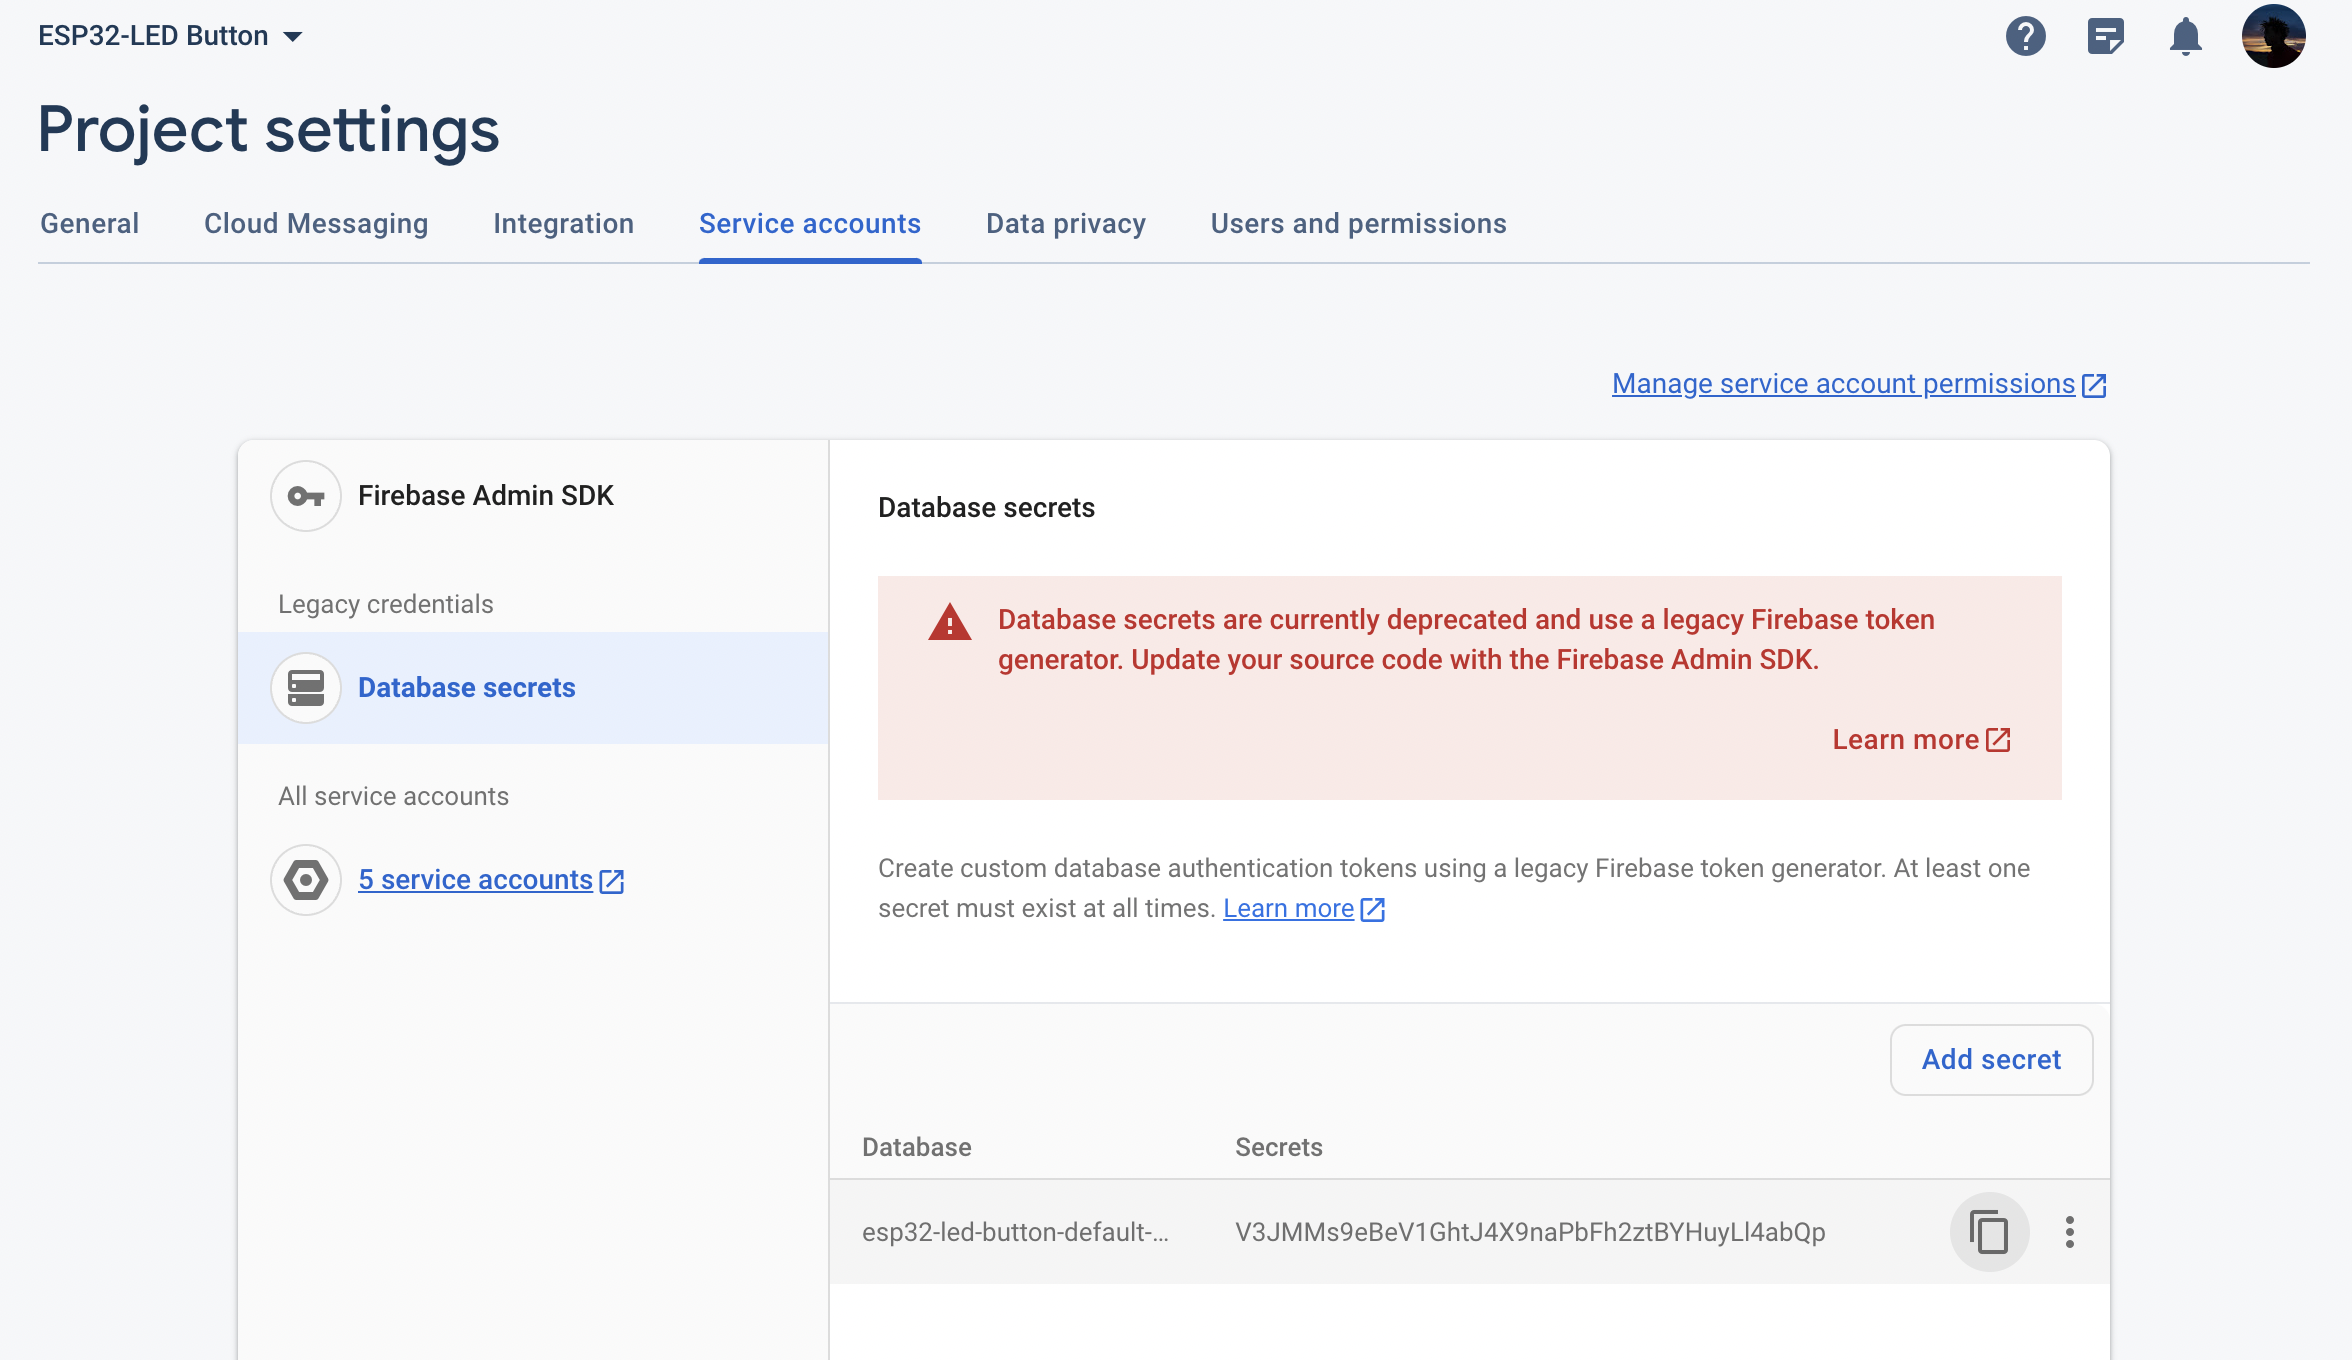The width and height of the screenshot is (2352, 1360).
Task: Click the user profile avatar
Action: point(2273,36)
